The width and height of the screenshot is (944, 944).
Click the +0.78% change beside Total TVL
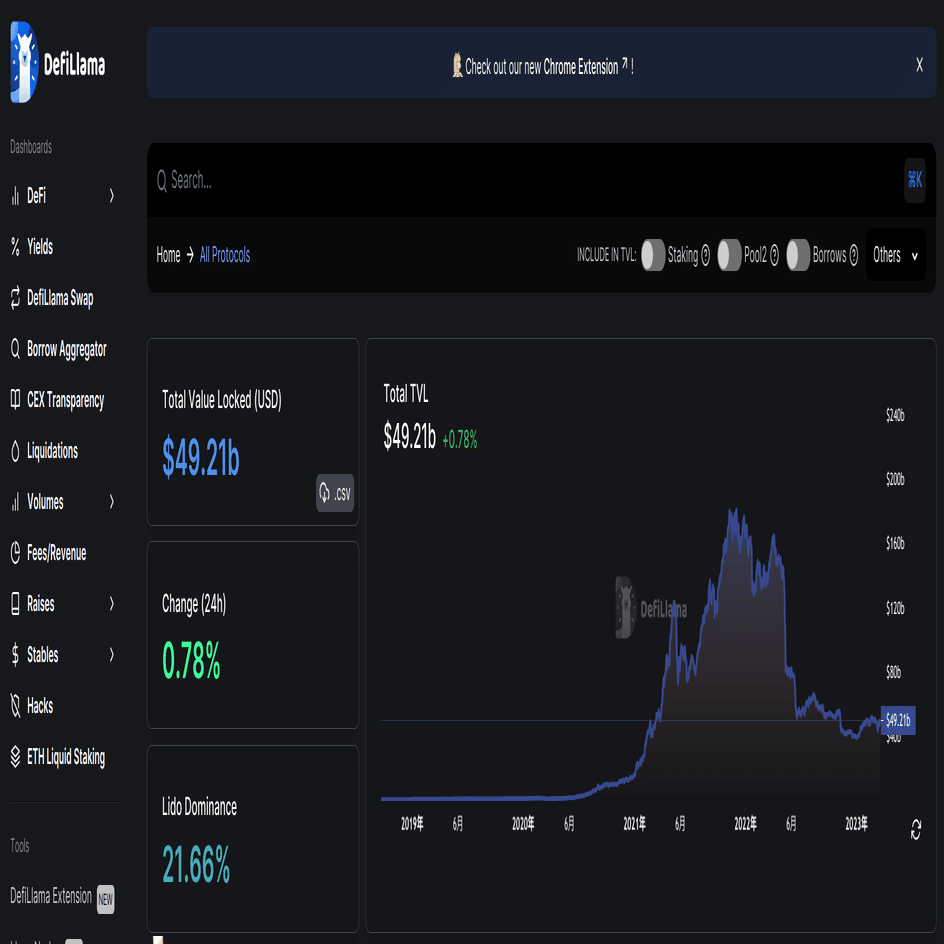(x=459, y=439)
